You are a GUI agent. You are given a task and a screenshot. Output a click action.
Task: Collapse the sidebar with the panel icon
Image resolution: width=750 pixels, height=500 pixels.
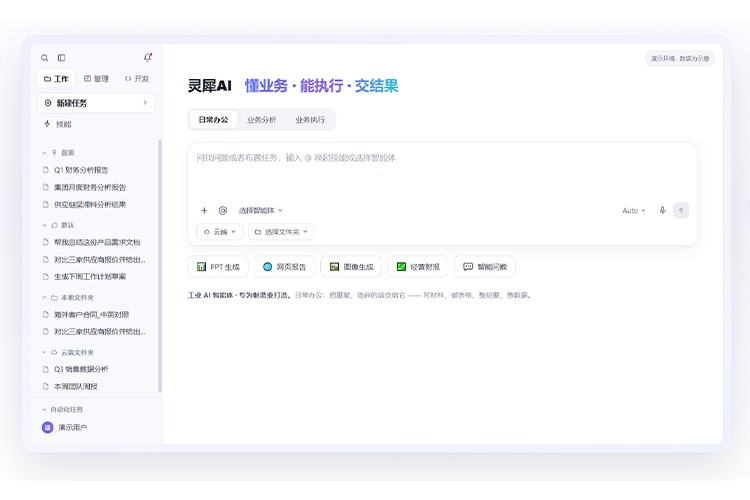[x=62, y=58]
